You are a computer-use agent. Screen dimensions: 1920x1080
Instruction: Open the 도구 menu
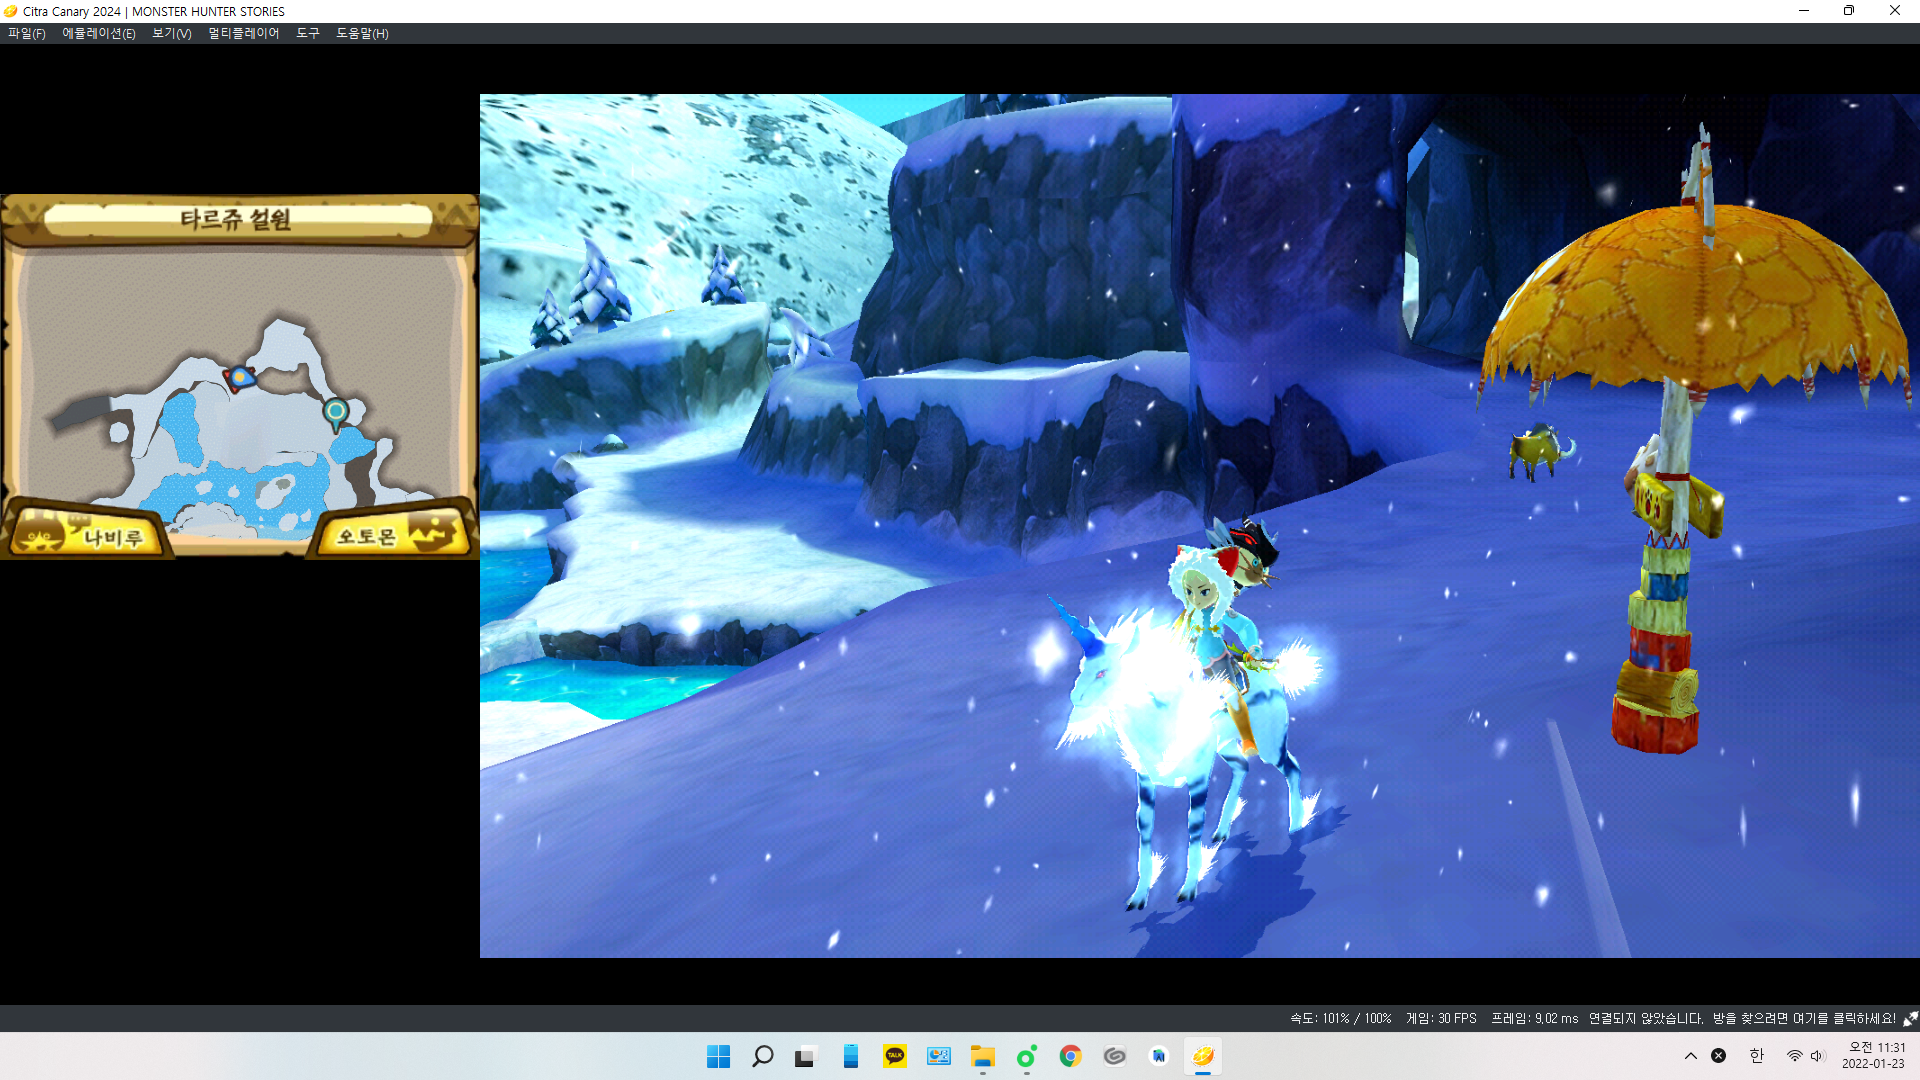coord(307,33)
